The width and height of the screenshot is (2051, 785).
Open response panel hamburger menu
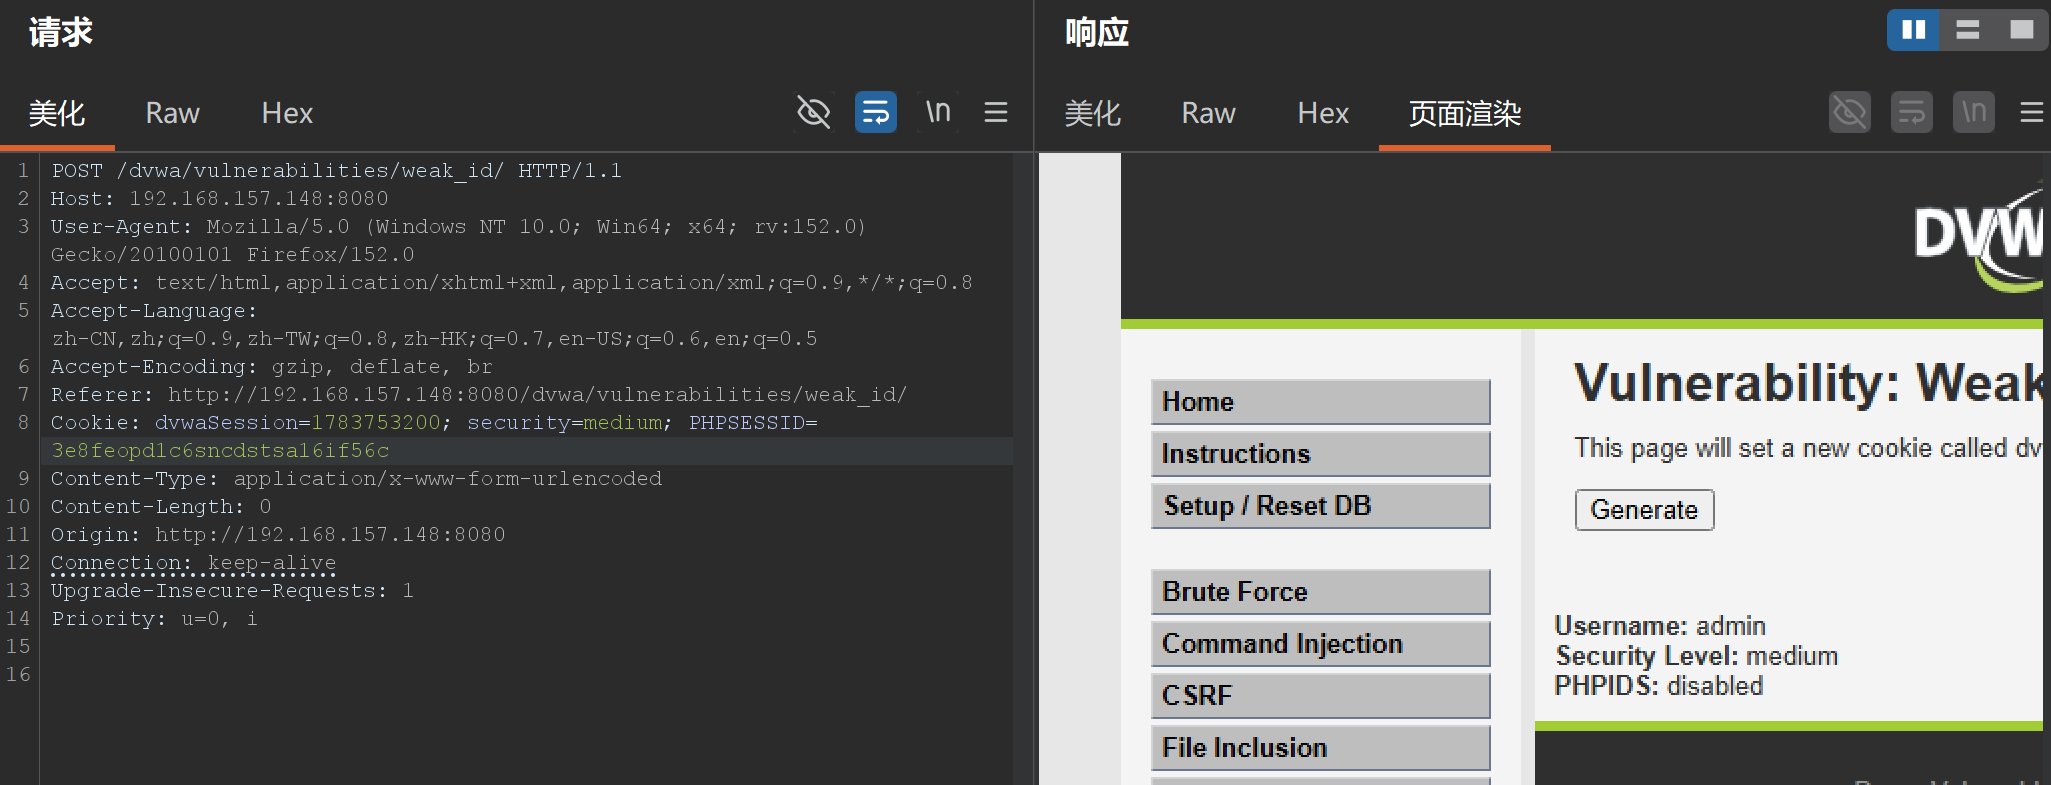[x=2031, y=112]
